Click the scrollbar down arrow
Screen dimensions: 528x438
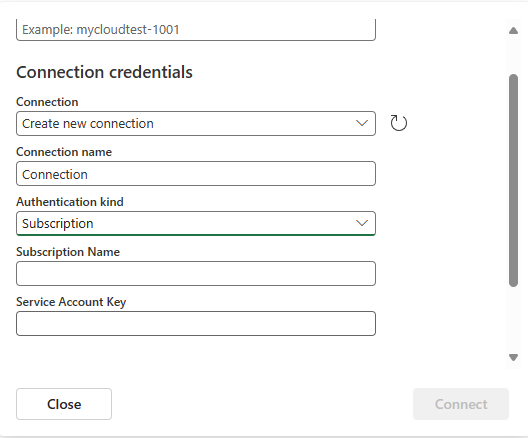tap(513, 357)
